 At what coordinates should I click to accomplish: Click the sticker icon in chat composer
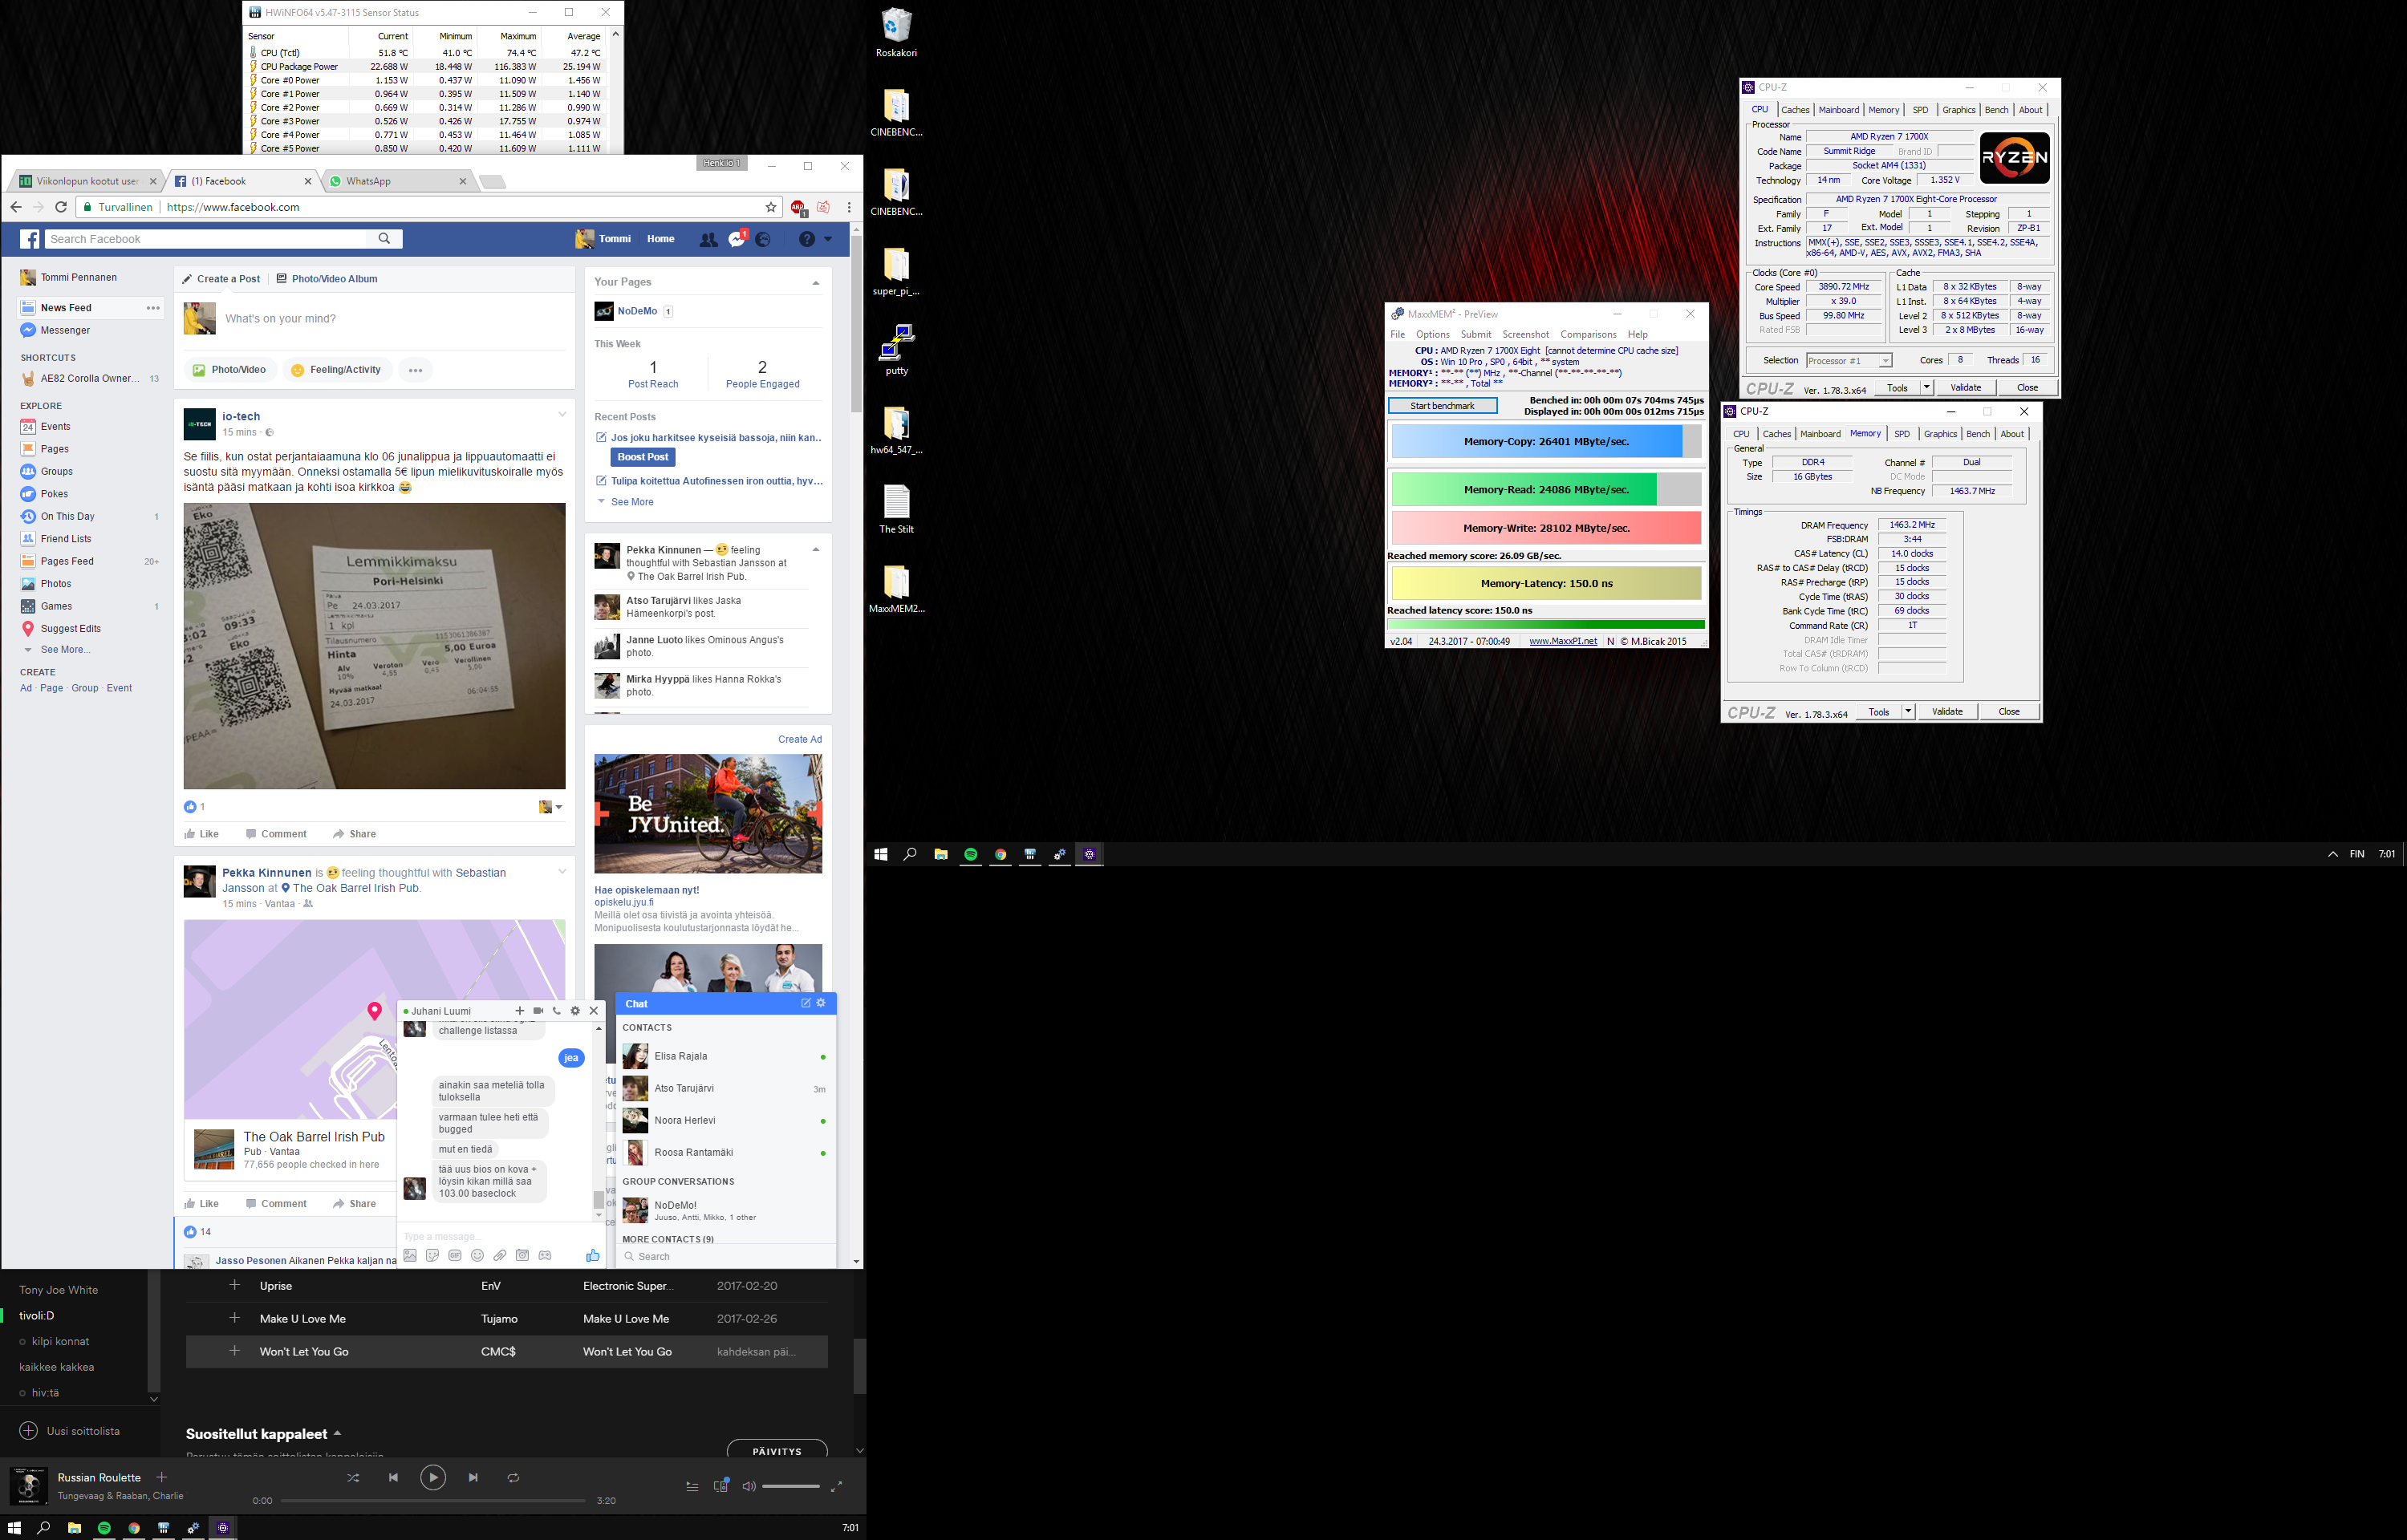(432, 1255)
